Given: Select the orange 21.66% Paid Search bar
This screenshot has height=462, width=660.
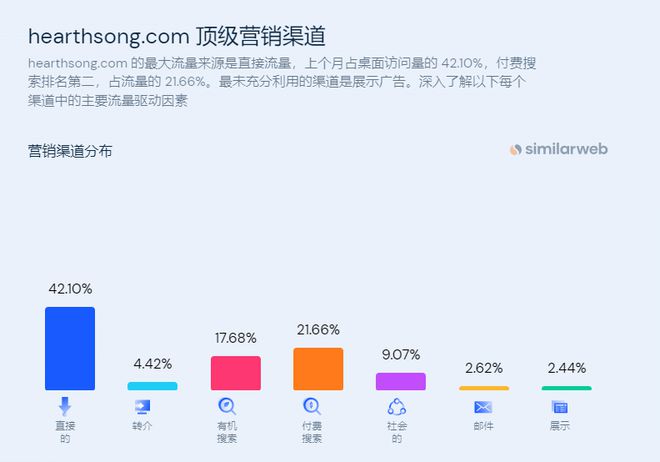Looking at the screenshot, I should pos(318,369).
